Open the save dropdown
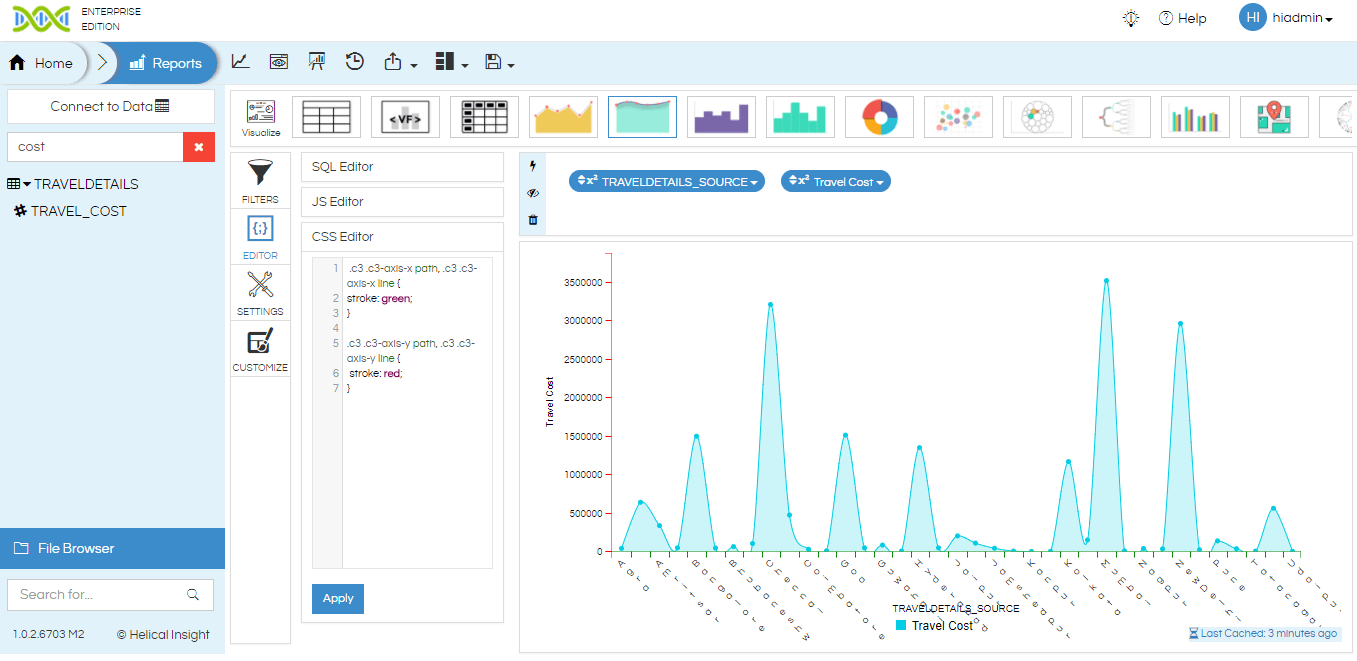Image resolution: width=1357 pixels, height=661 pixels. (x=499, y=62)
